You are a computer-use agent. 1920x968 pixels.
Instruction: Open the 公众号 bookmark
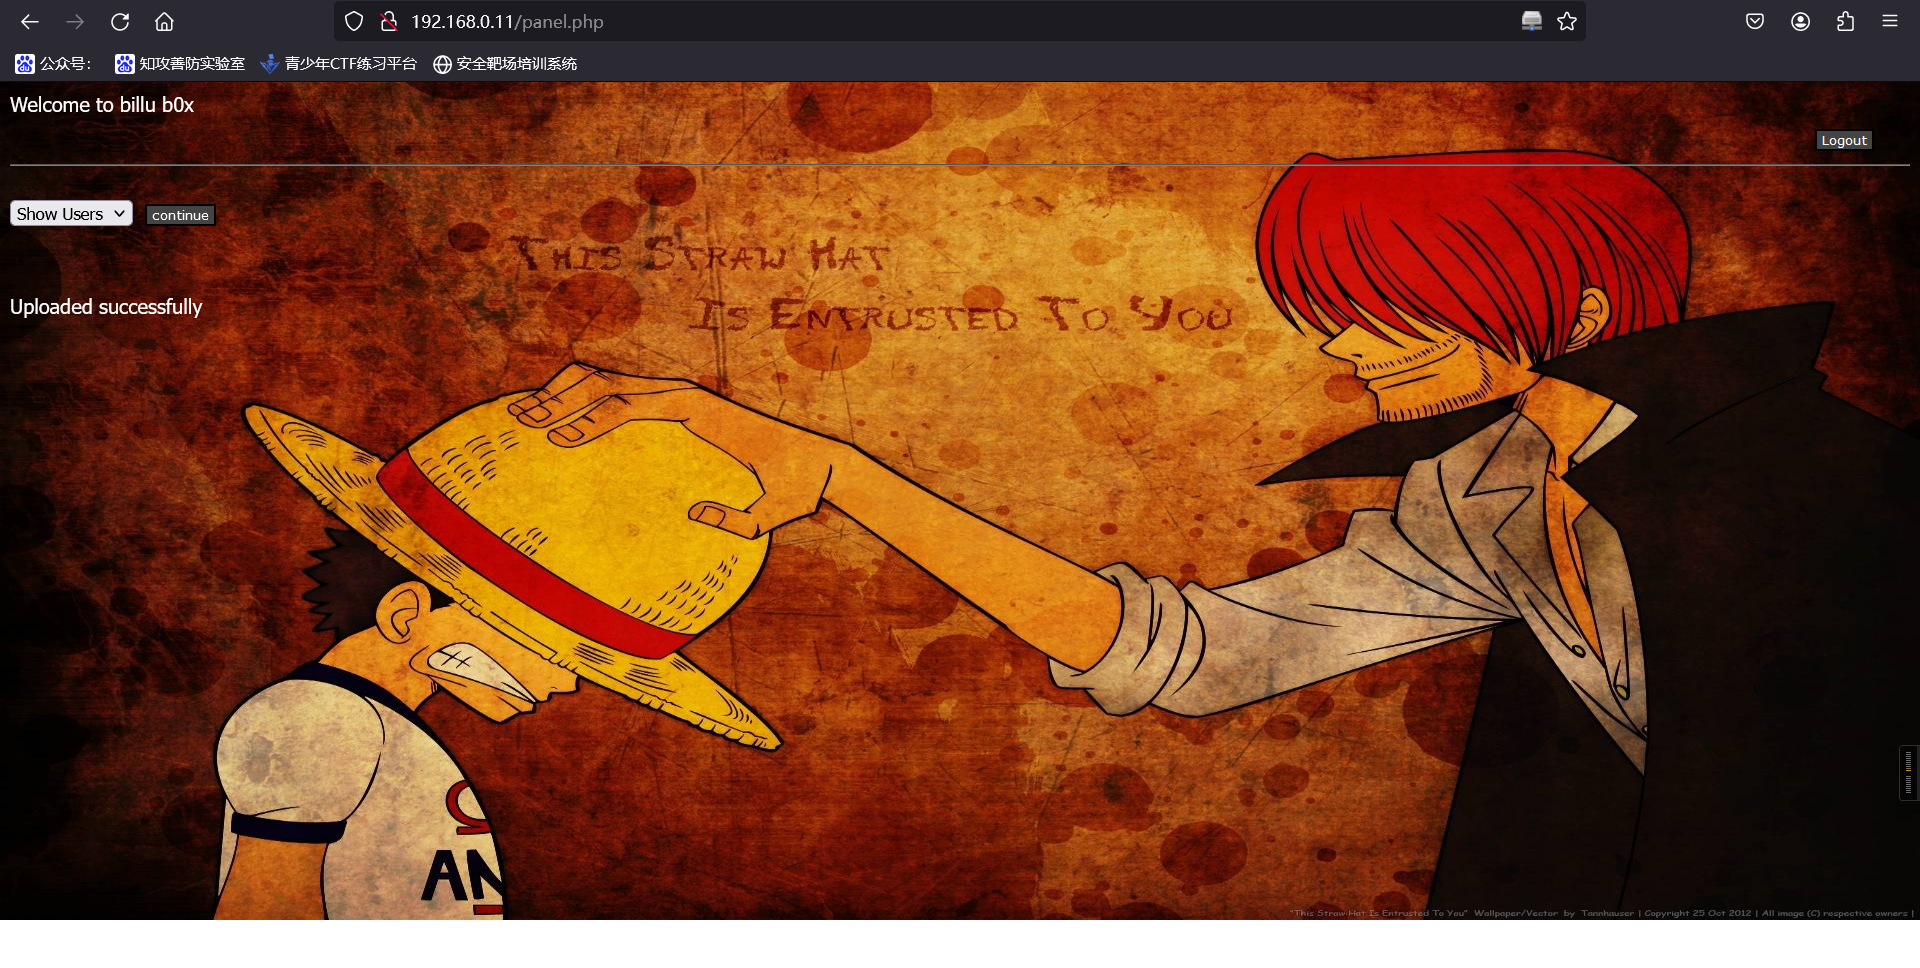coord(53,64)
